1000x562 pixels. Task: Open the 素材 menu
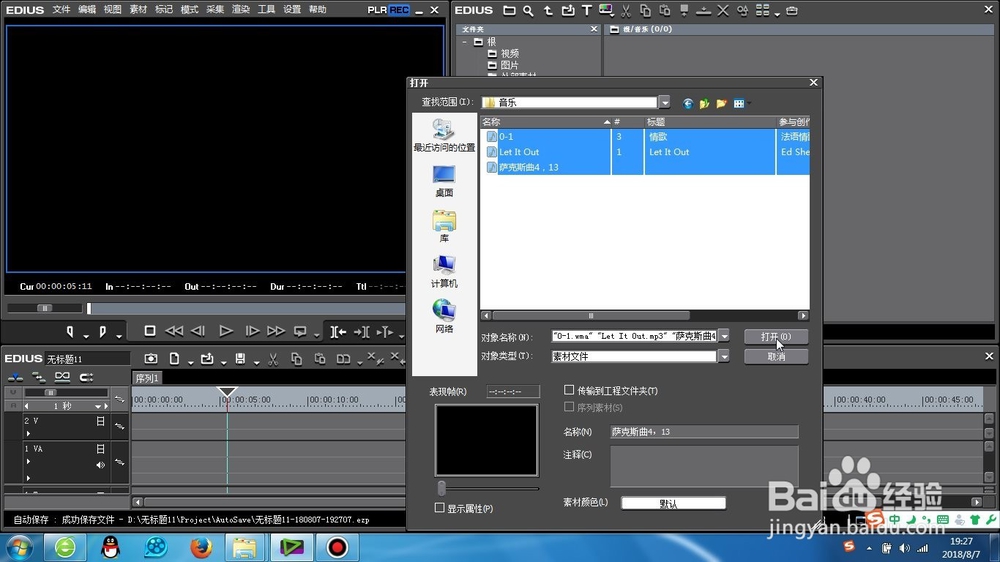(138, 10)
